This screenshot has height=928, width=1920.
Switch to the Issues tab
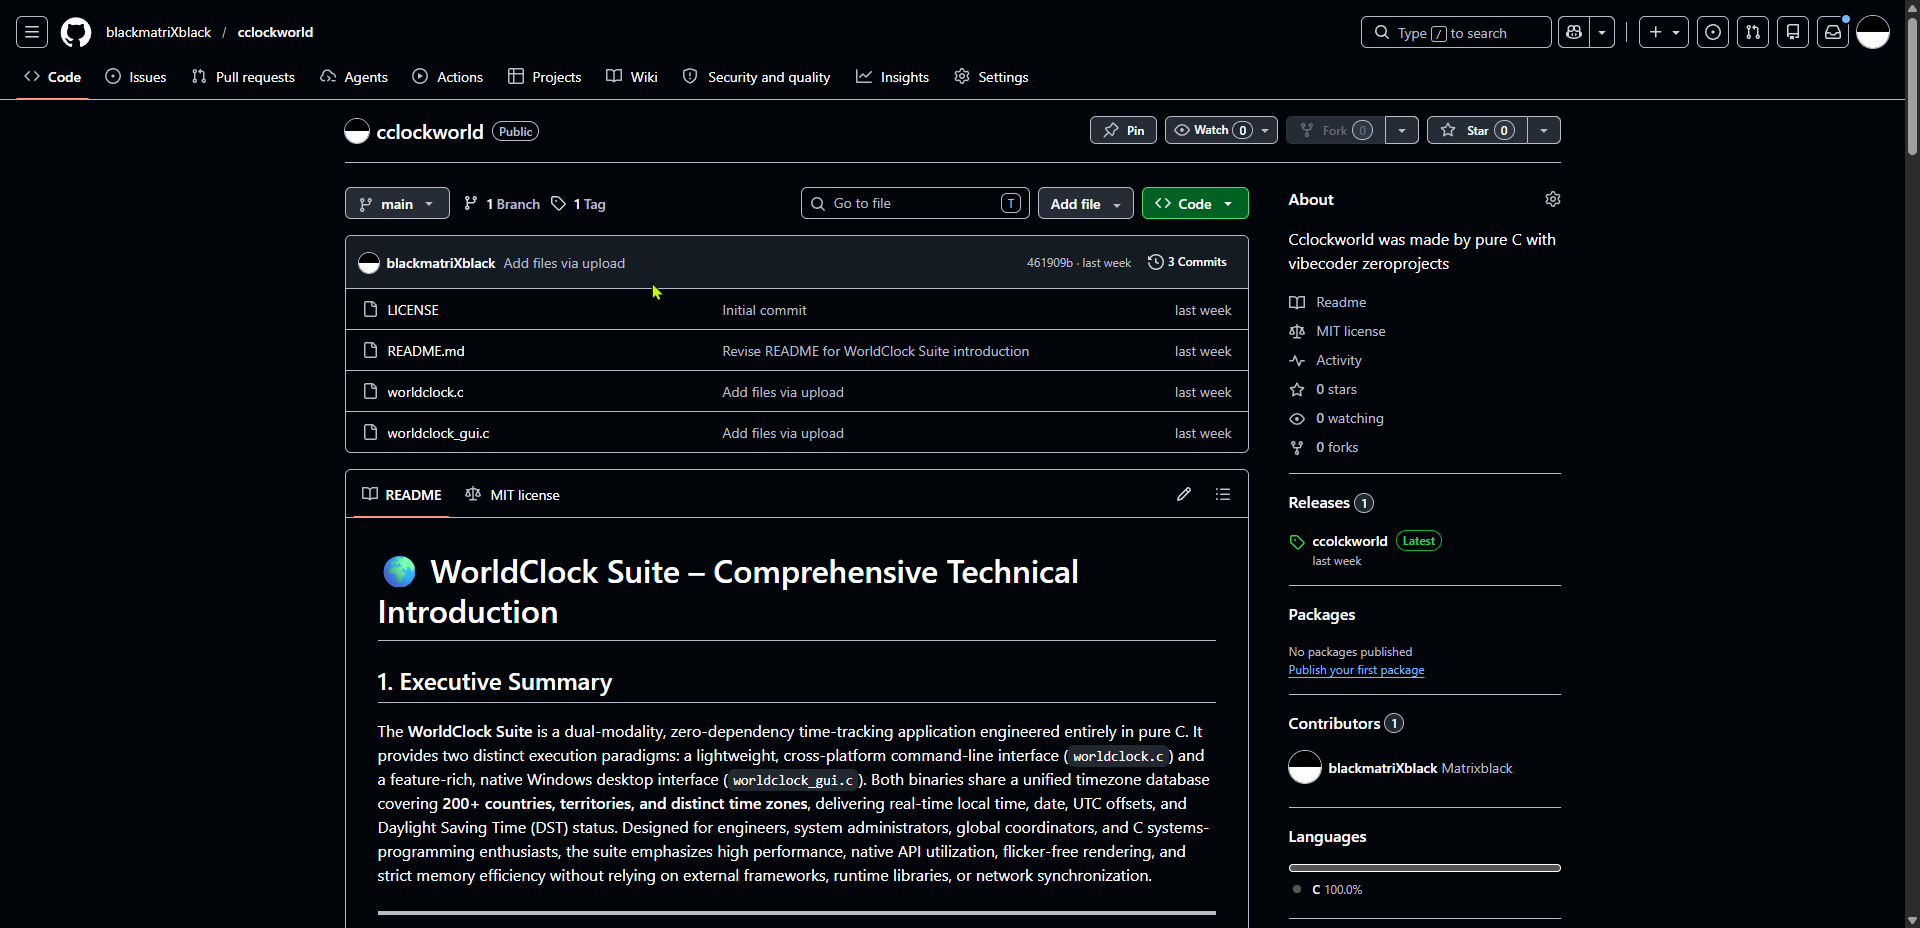point(136,77)
